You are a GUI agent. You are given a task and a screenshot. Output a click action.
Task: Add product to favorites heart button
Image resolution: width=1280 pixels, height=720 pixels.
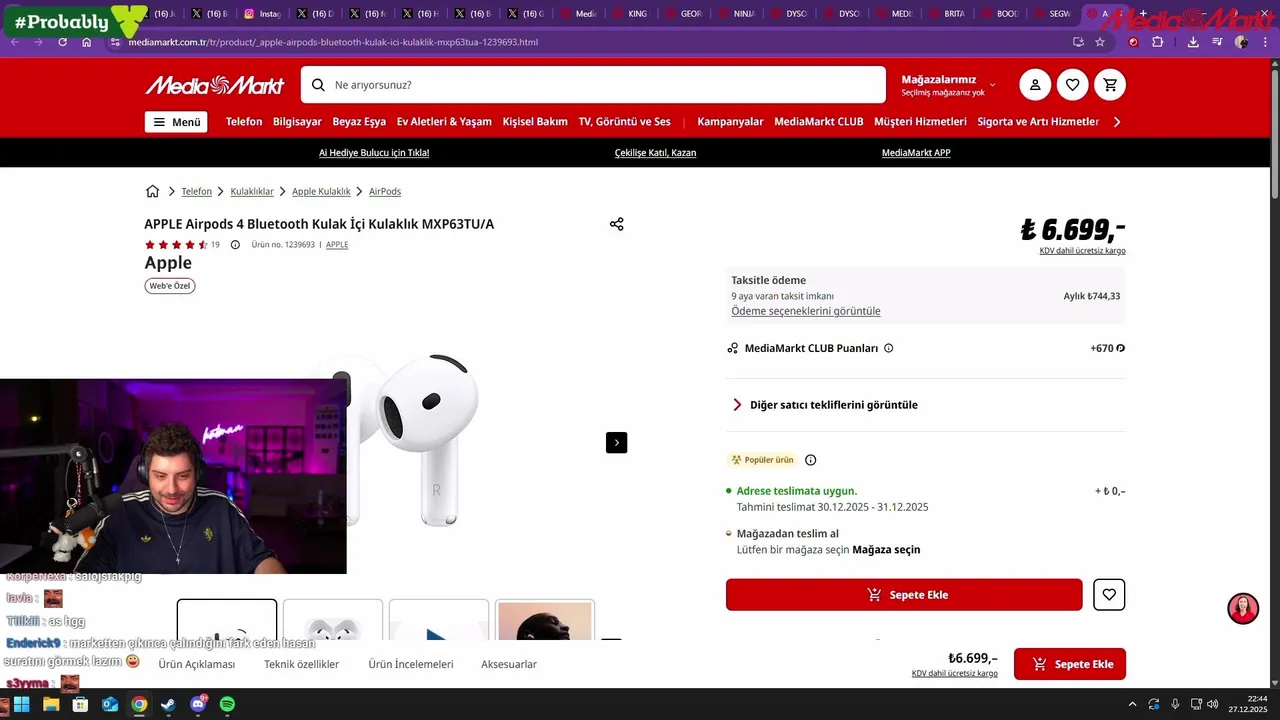click(1109, 594)
